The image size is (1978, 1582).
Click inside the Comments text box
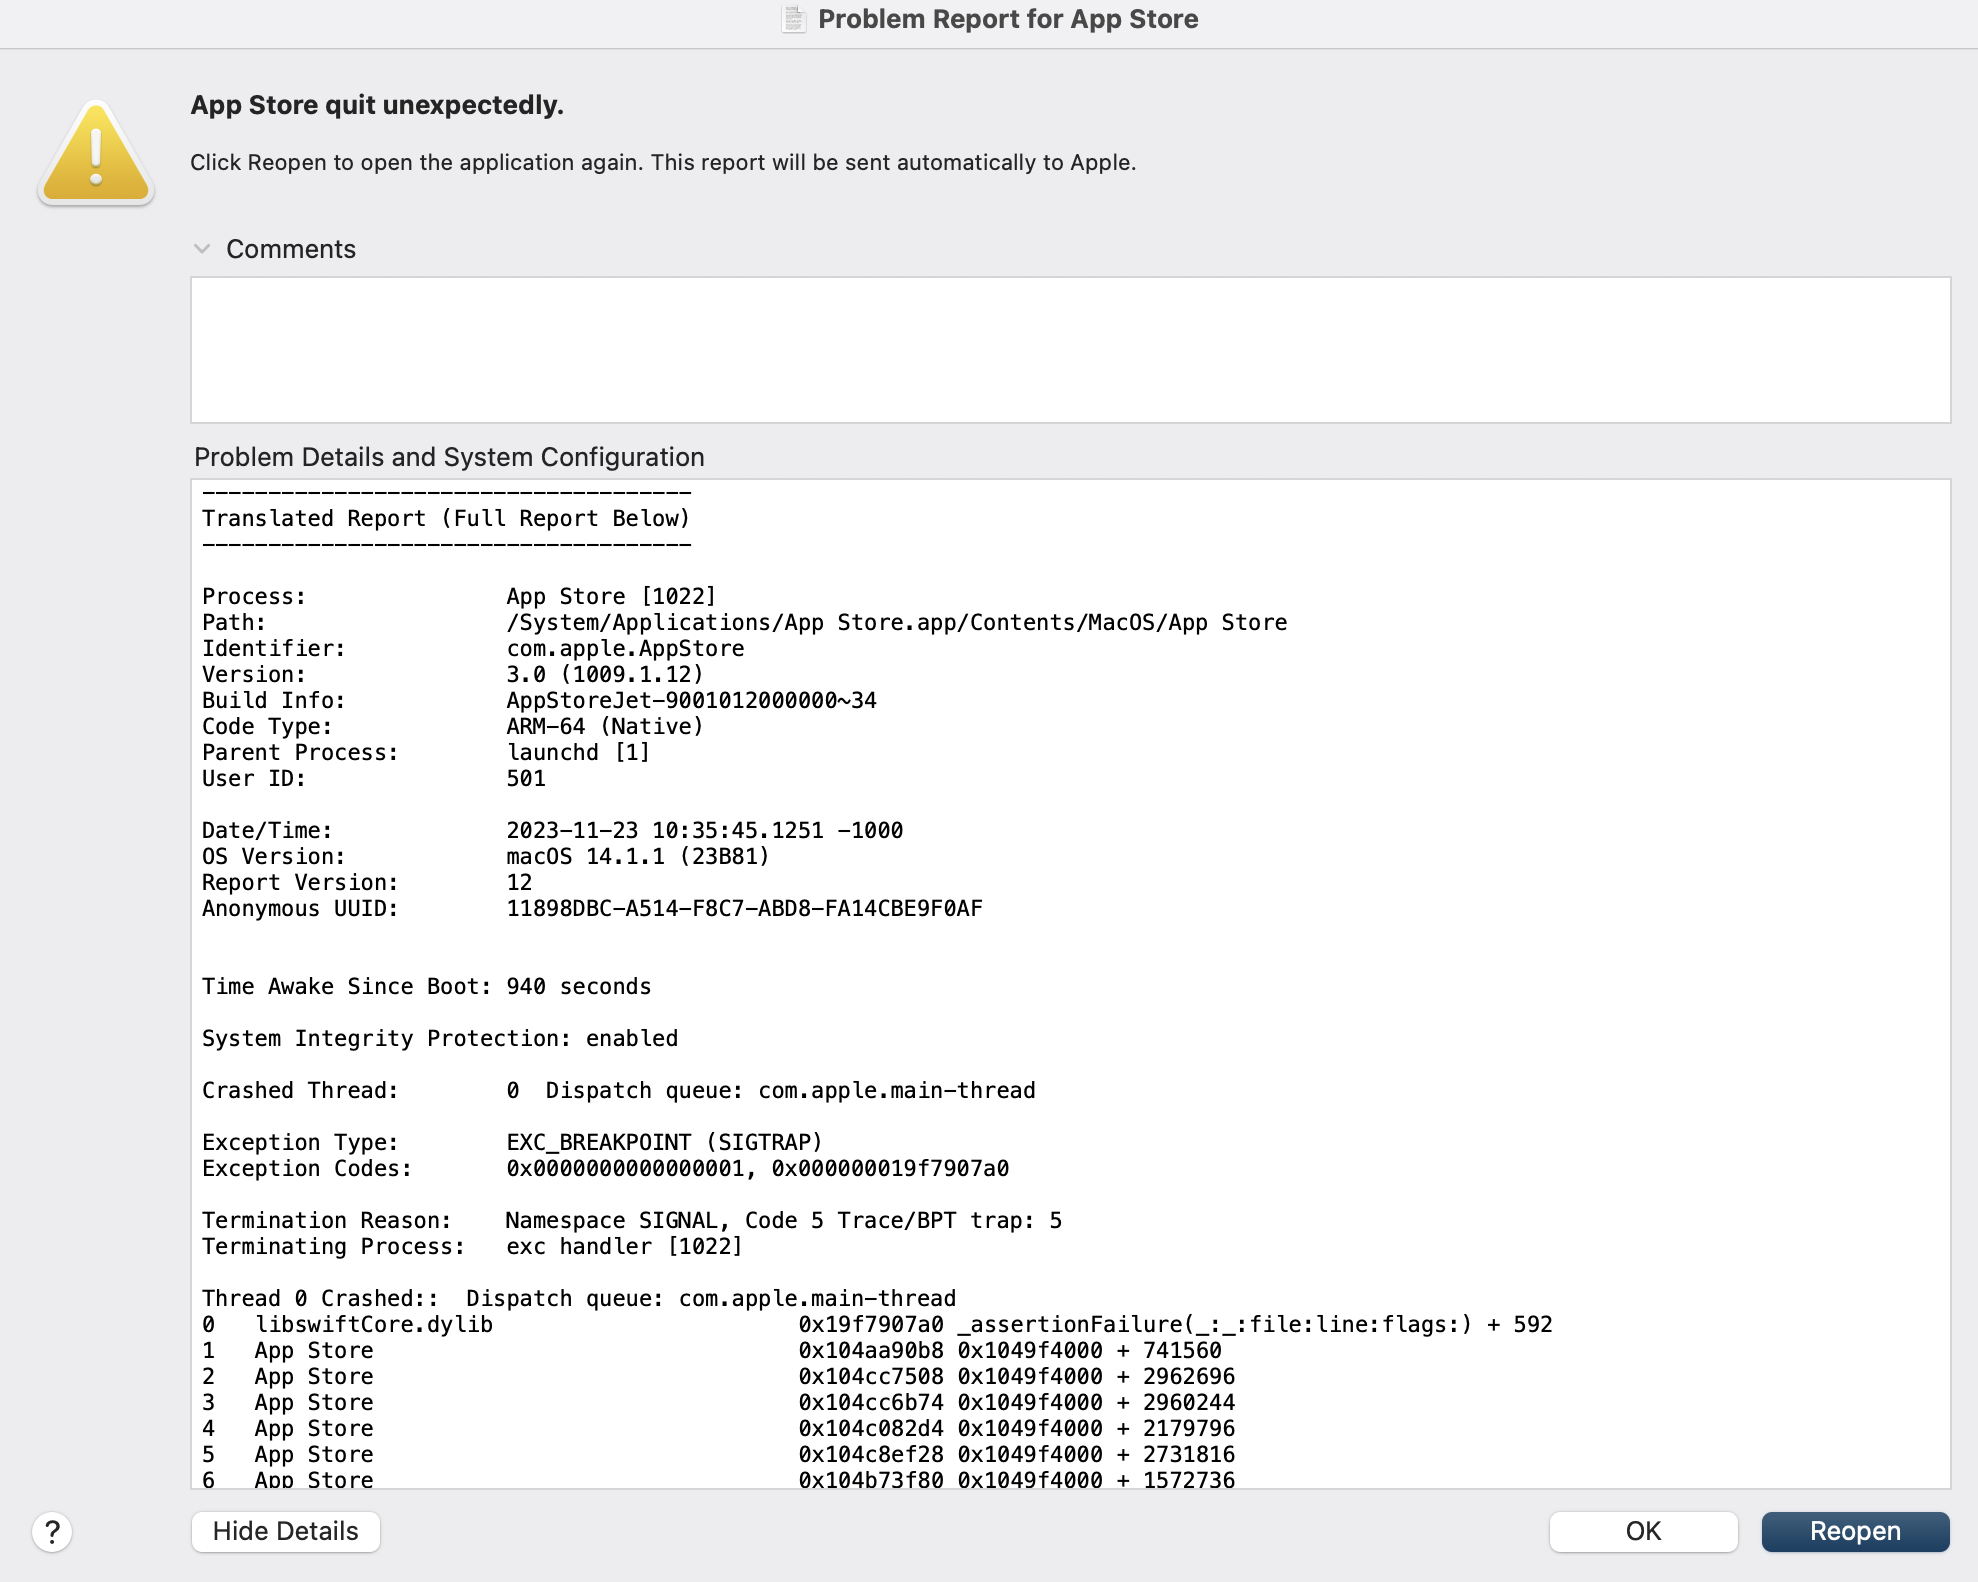click(1070, 350)
